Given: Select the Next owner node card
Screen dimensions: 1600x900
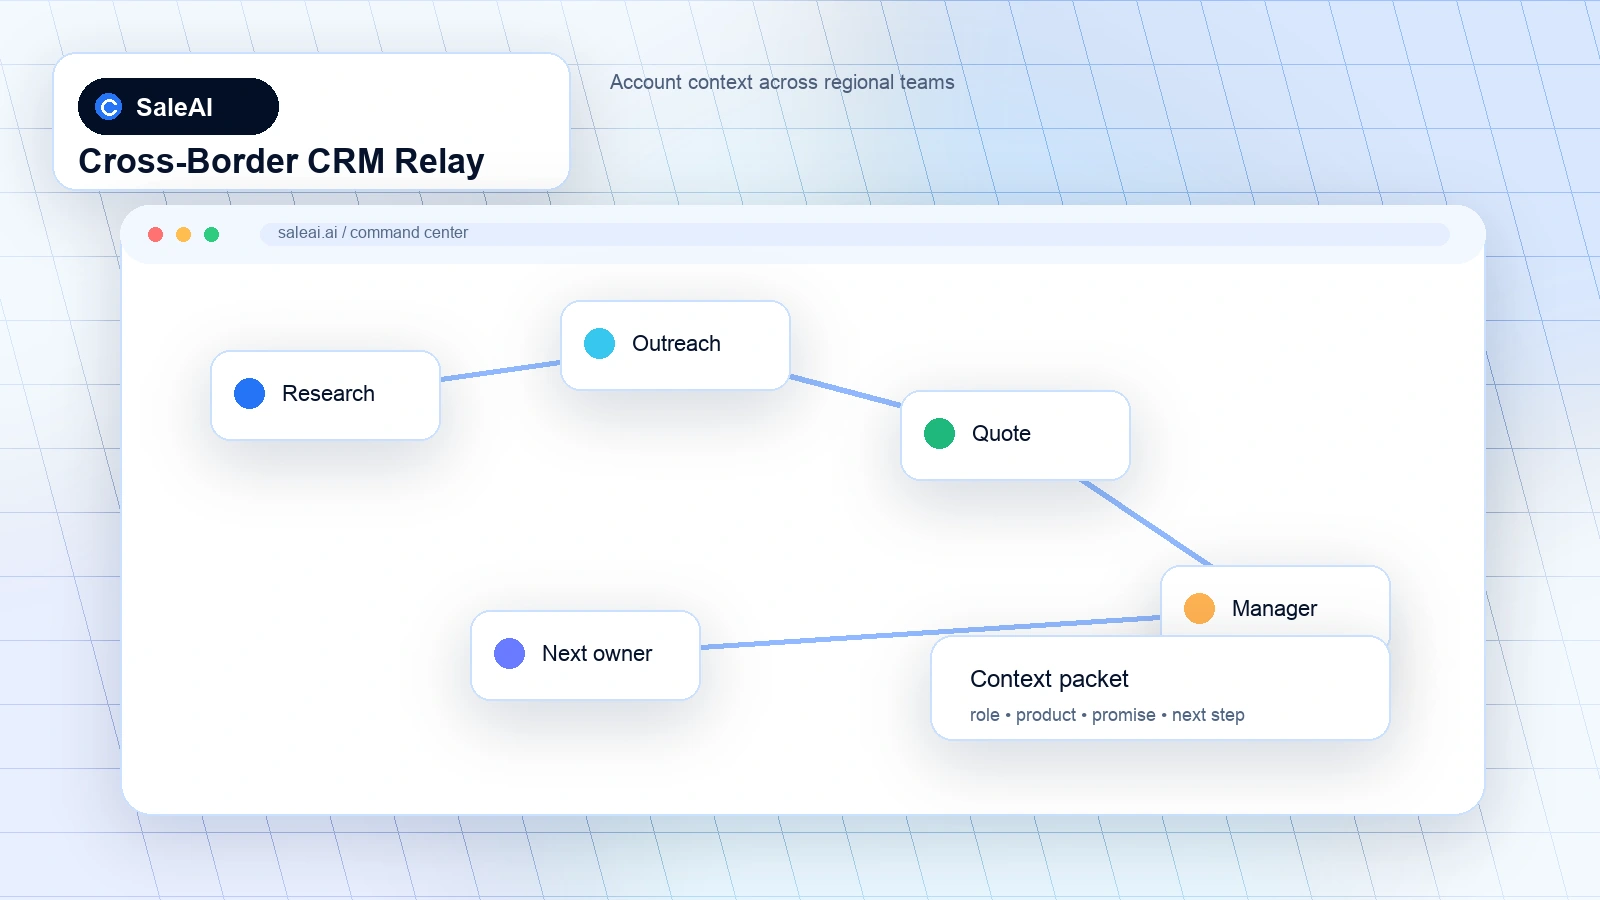Looking at the screenshot, I should click(x=585, y=655).
